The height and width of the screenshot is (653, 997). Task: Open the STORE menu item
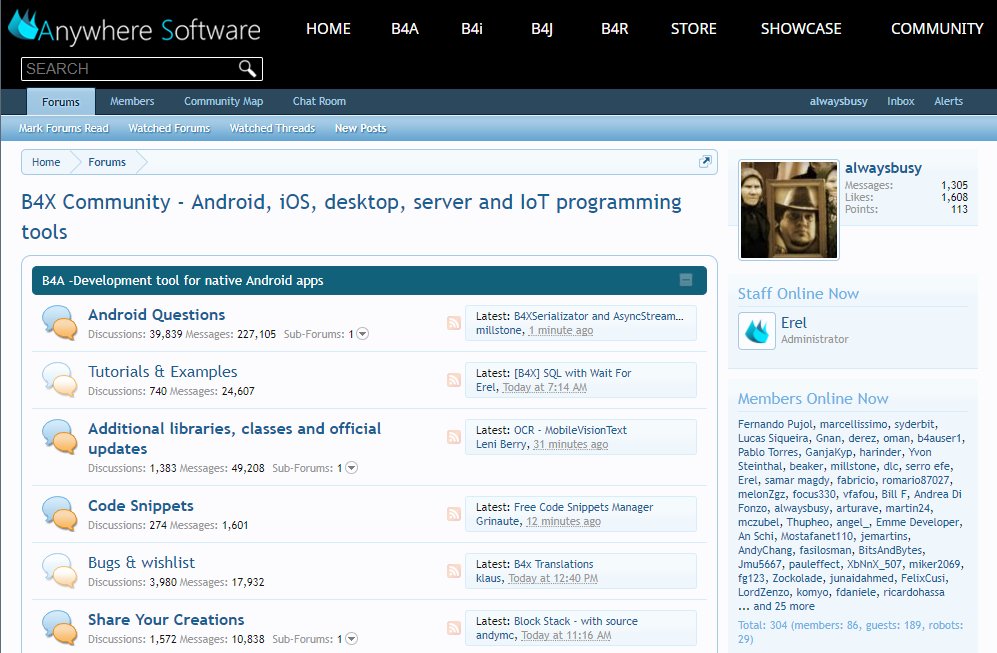[694, 29]
